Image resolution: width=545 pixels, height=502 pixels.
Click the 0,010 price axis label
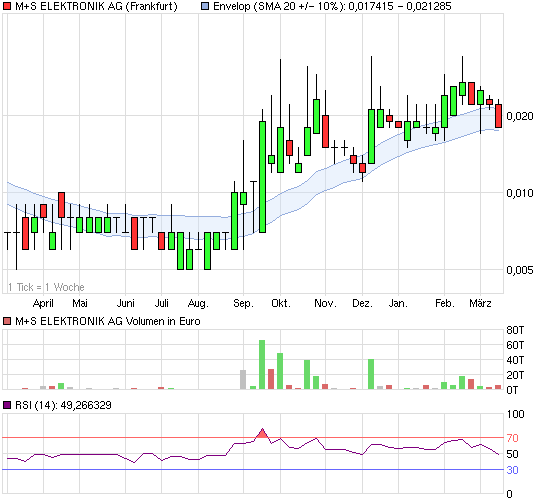[x=520, y=193]
